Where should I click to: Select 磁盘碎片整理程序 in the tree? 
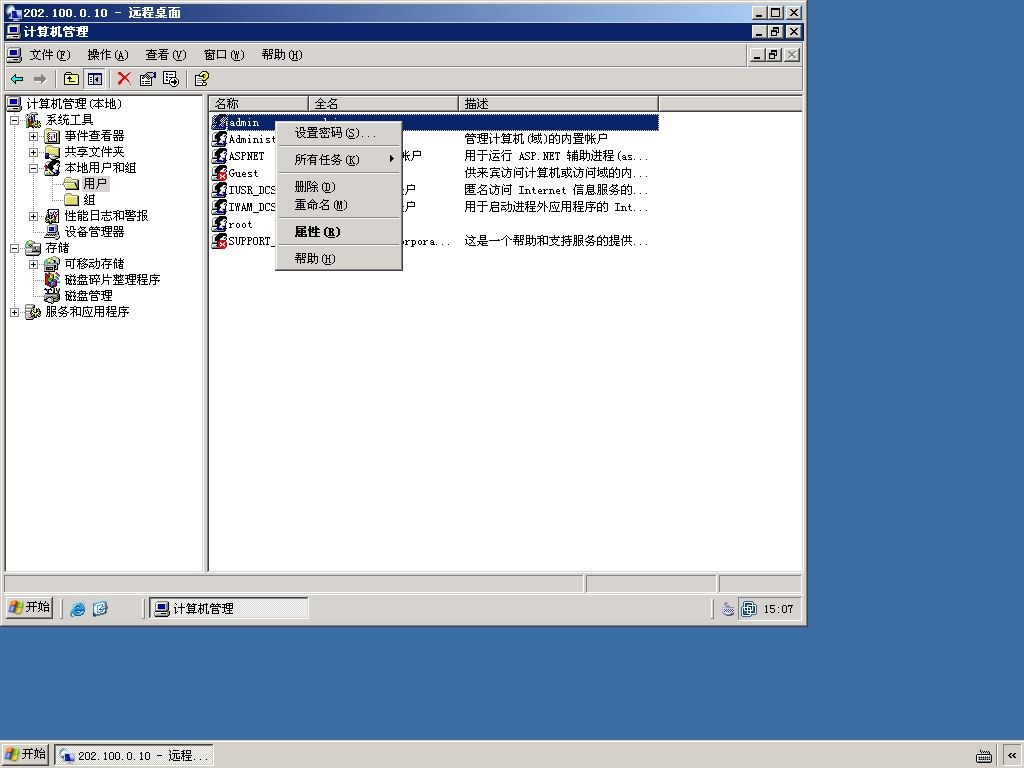click(x=112, y=280)
